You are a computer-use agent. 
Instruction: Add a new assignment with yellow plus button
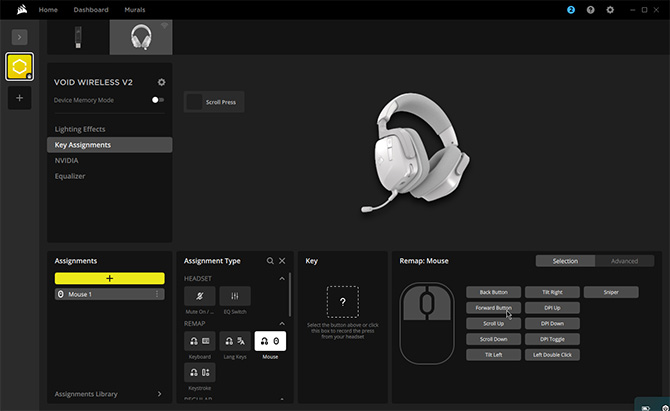click(x=109, y=278)
